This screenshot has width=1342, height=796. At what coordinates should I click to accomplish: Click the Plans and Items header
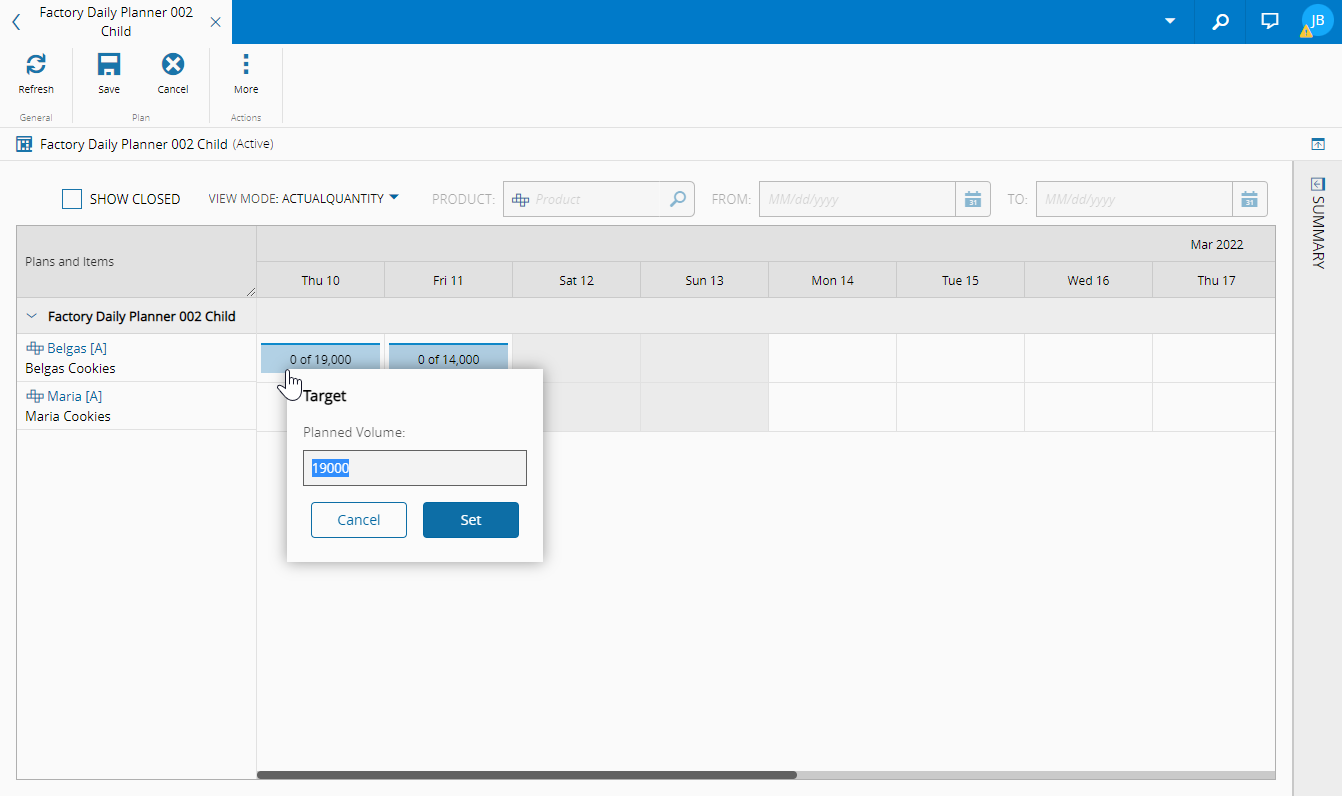[x=136, y=261]
